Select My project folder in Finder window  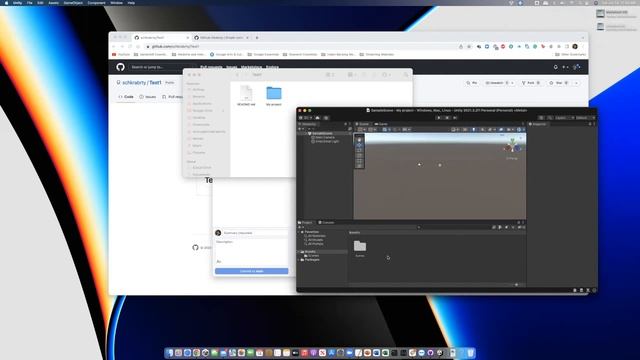(273, 96)
